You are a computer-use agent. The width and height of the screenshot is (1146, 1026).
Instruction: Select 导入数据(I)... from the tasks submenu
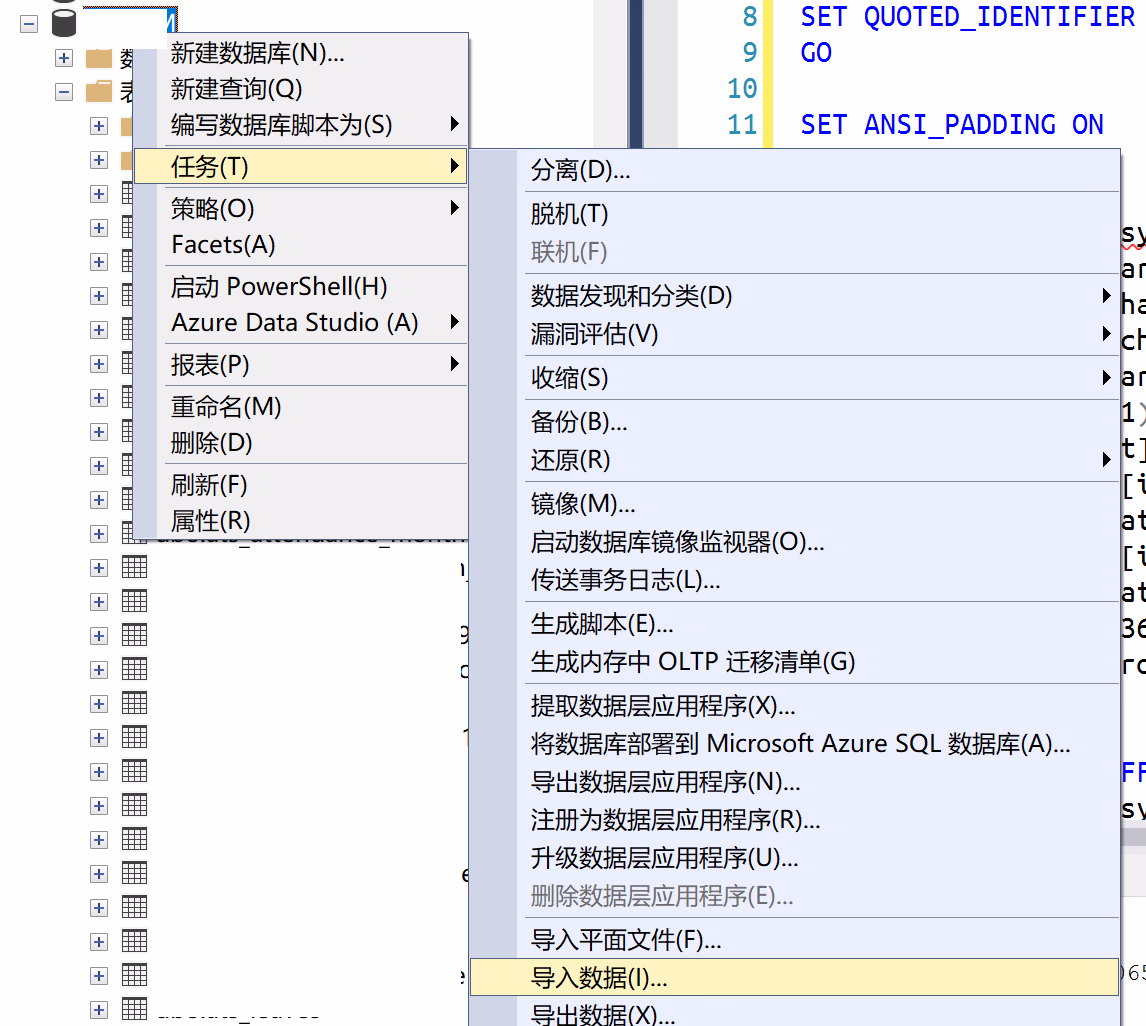pyautogui.click(x=598, y=978)
